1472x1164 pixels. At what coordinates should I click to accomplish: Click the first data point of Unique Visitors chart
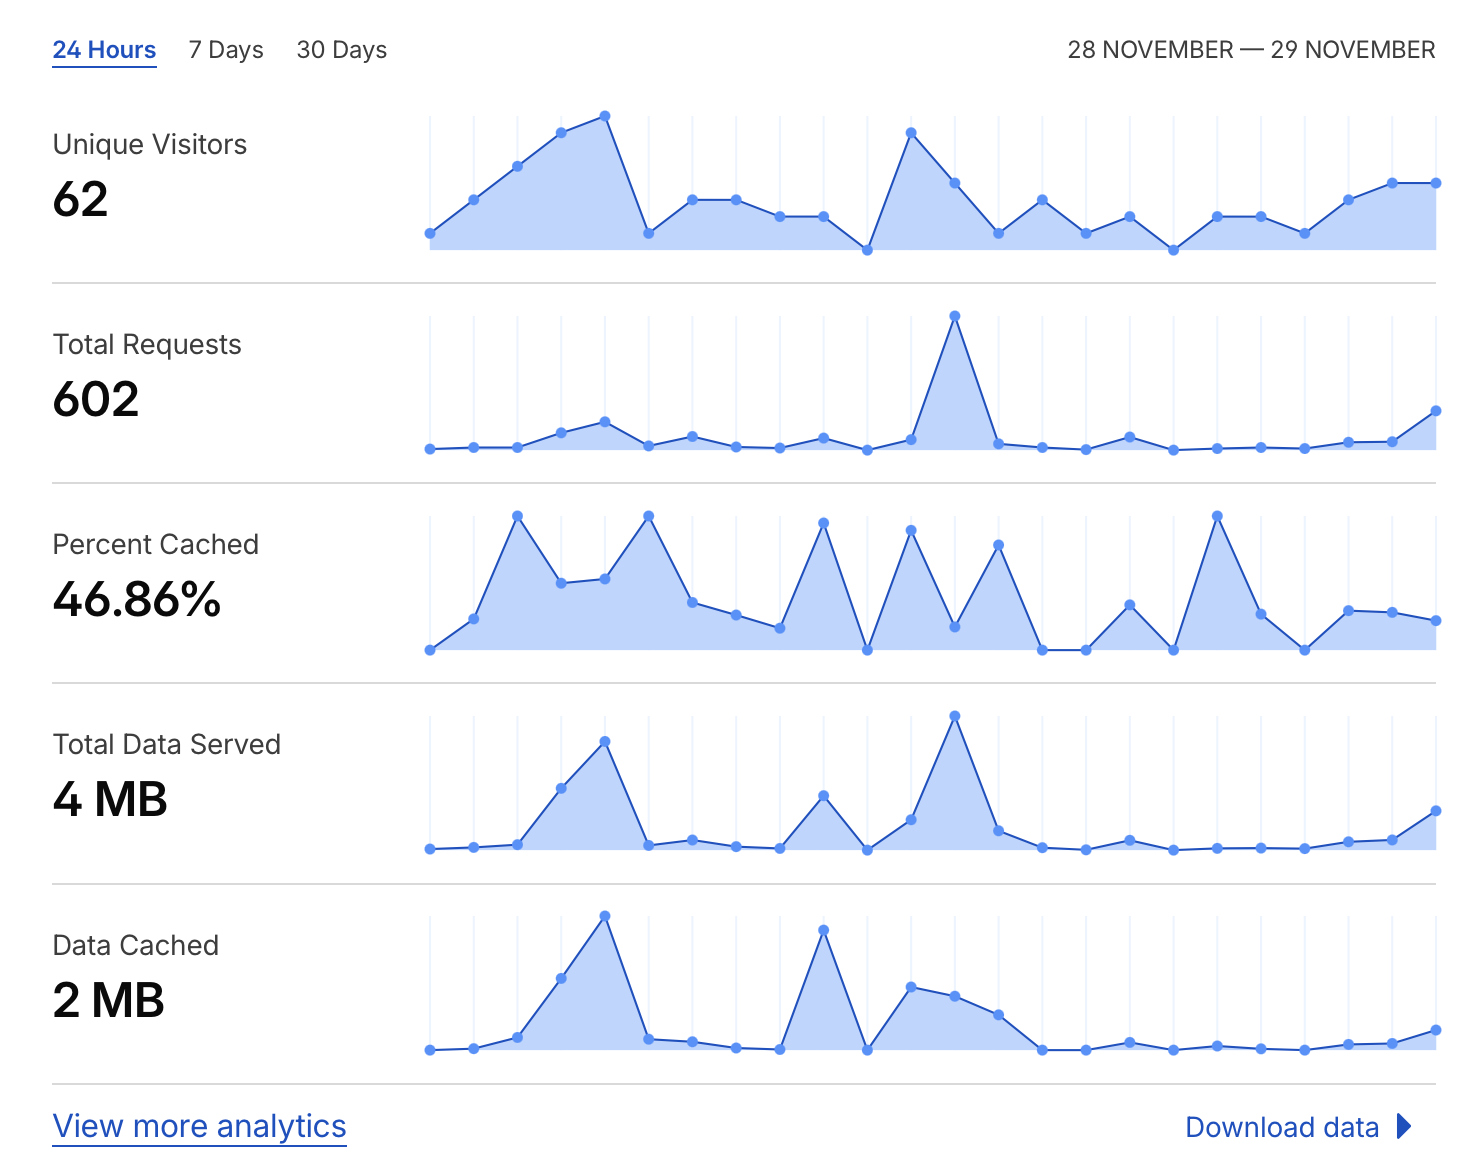(430, 233)
